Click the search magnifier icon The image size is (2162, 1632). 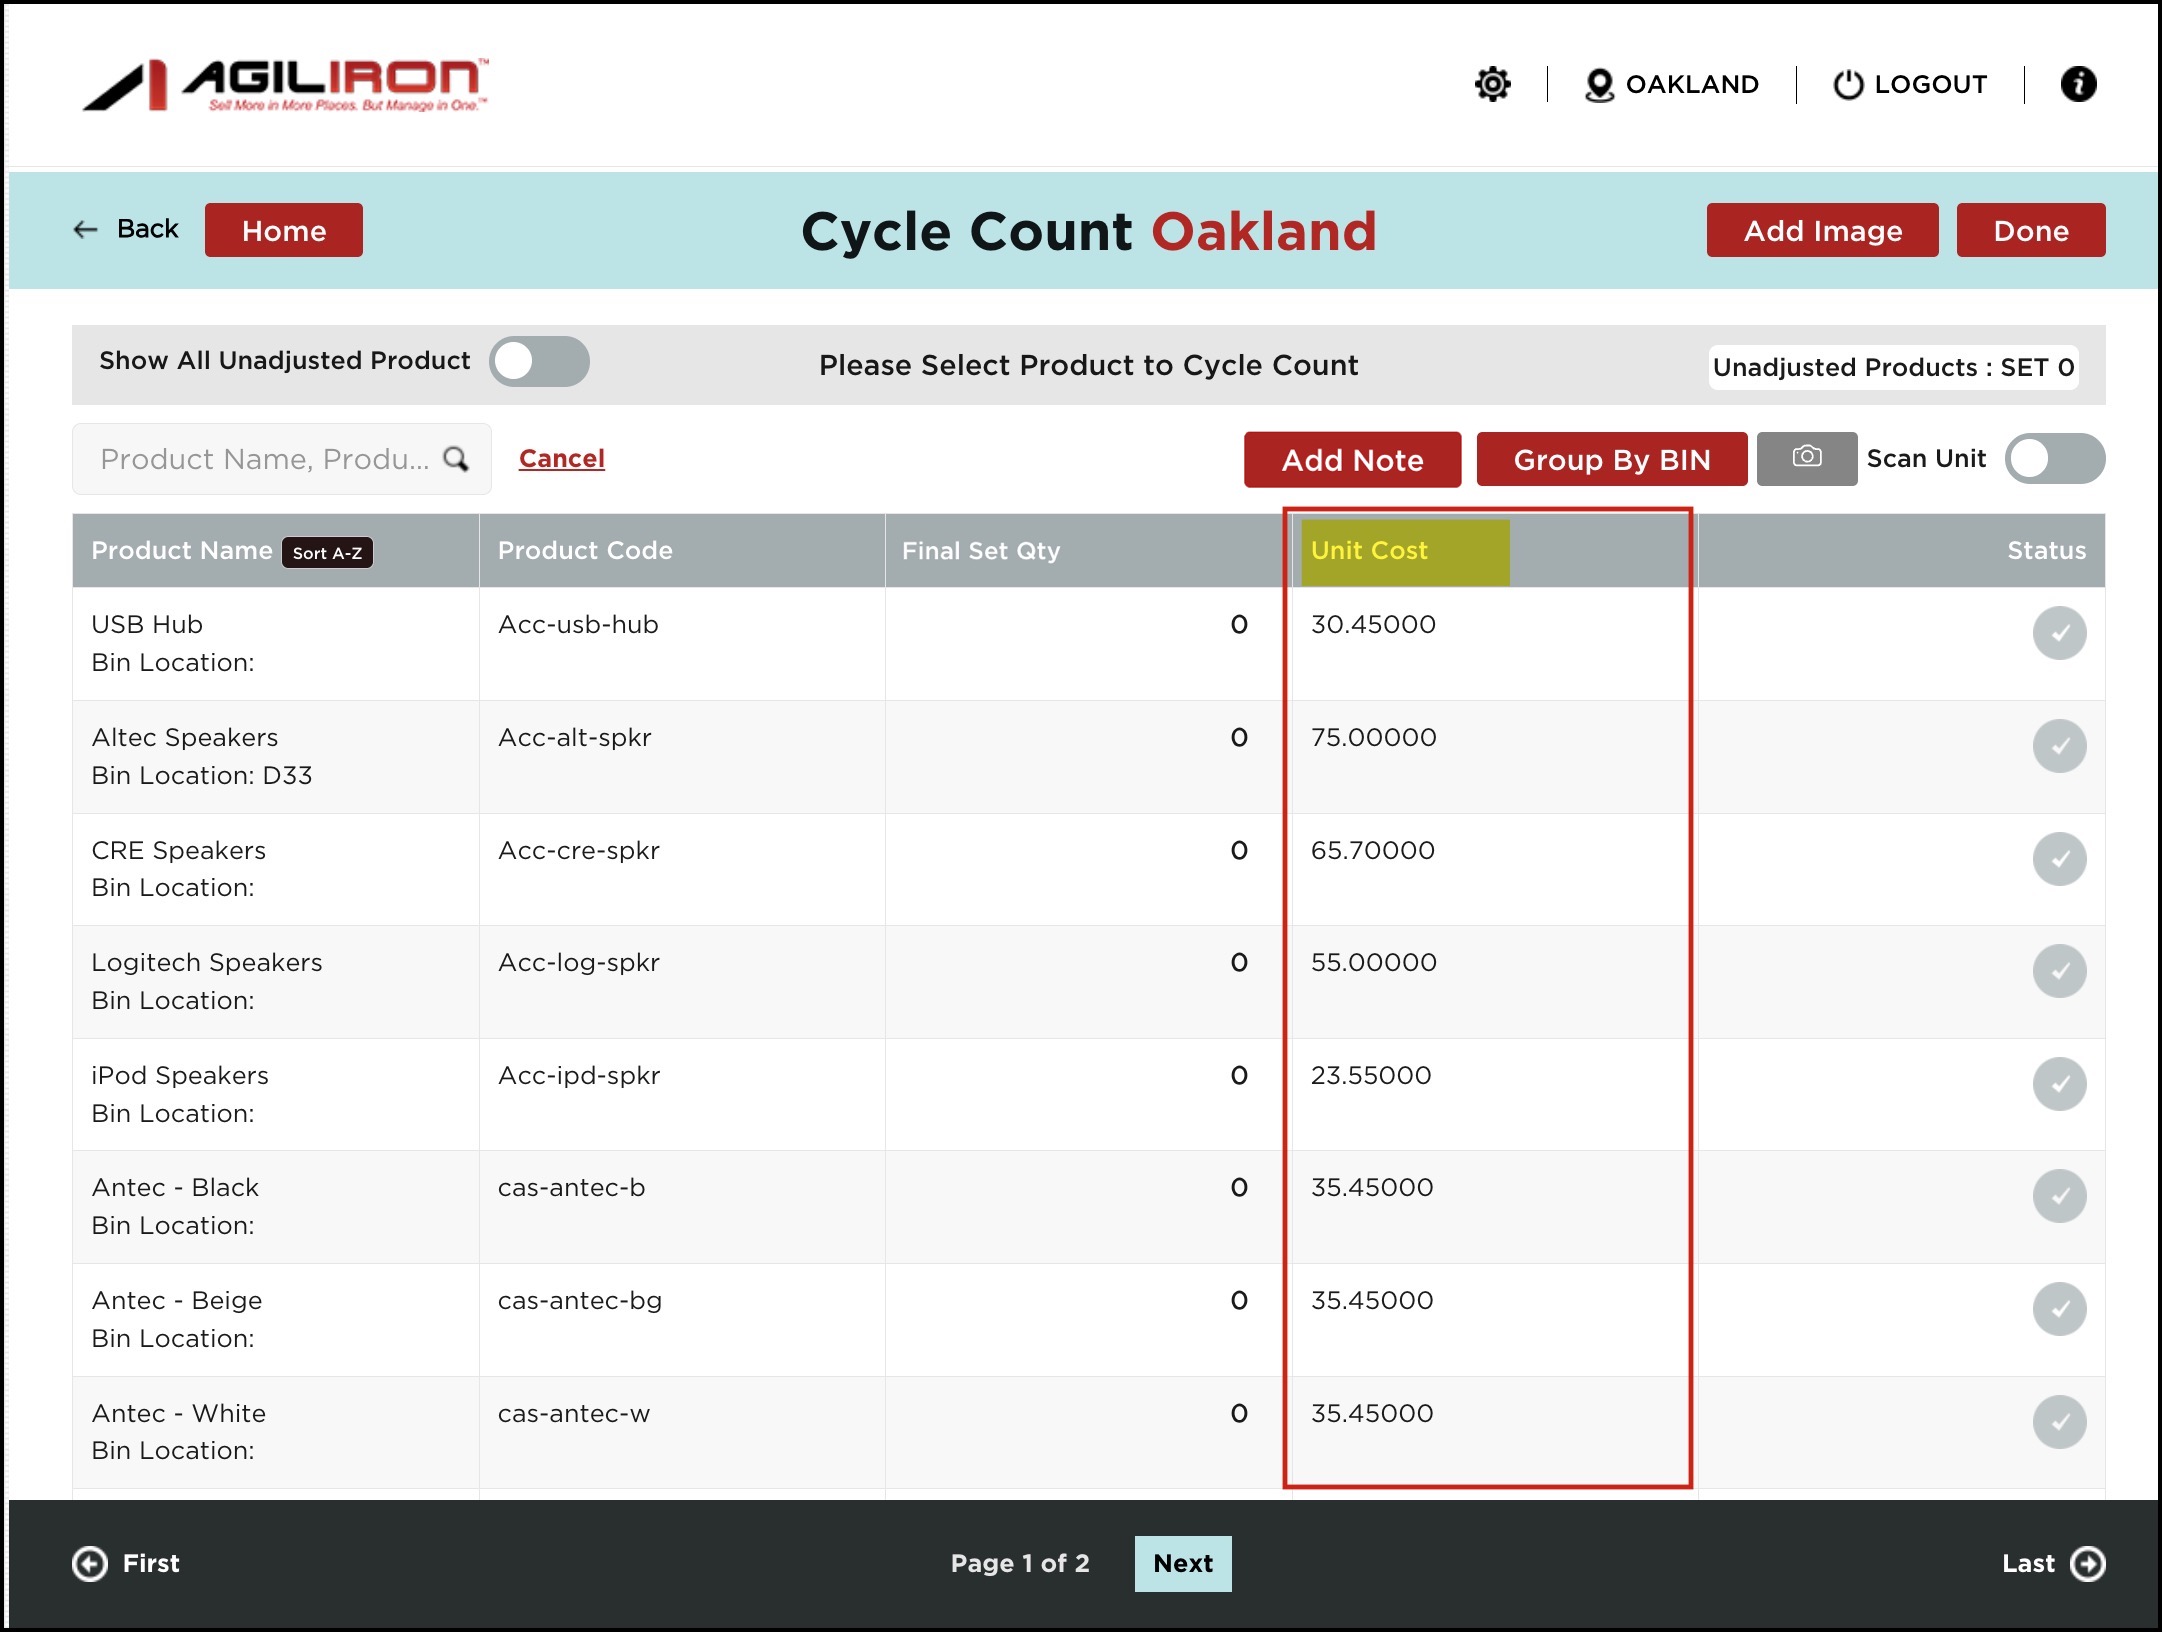(x=456, y=459)
